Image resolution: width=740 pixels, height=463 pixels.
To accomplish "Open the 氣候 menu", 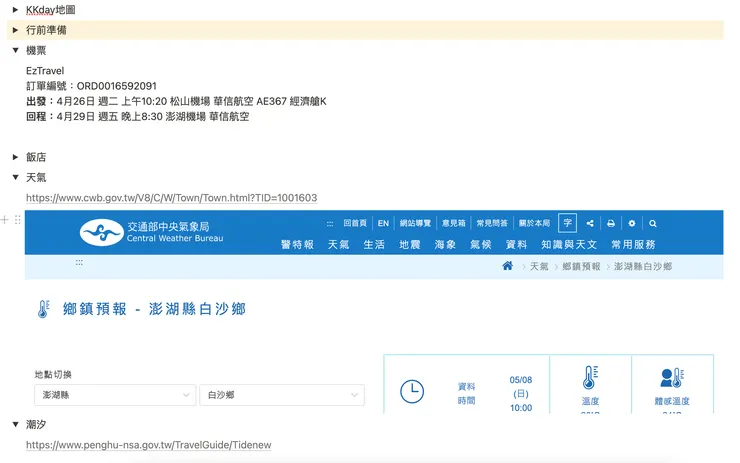I will (481, 244).
